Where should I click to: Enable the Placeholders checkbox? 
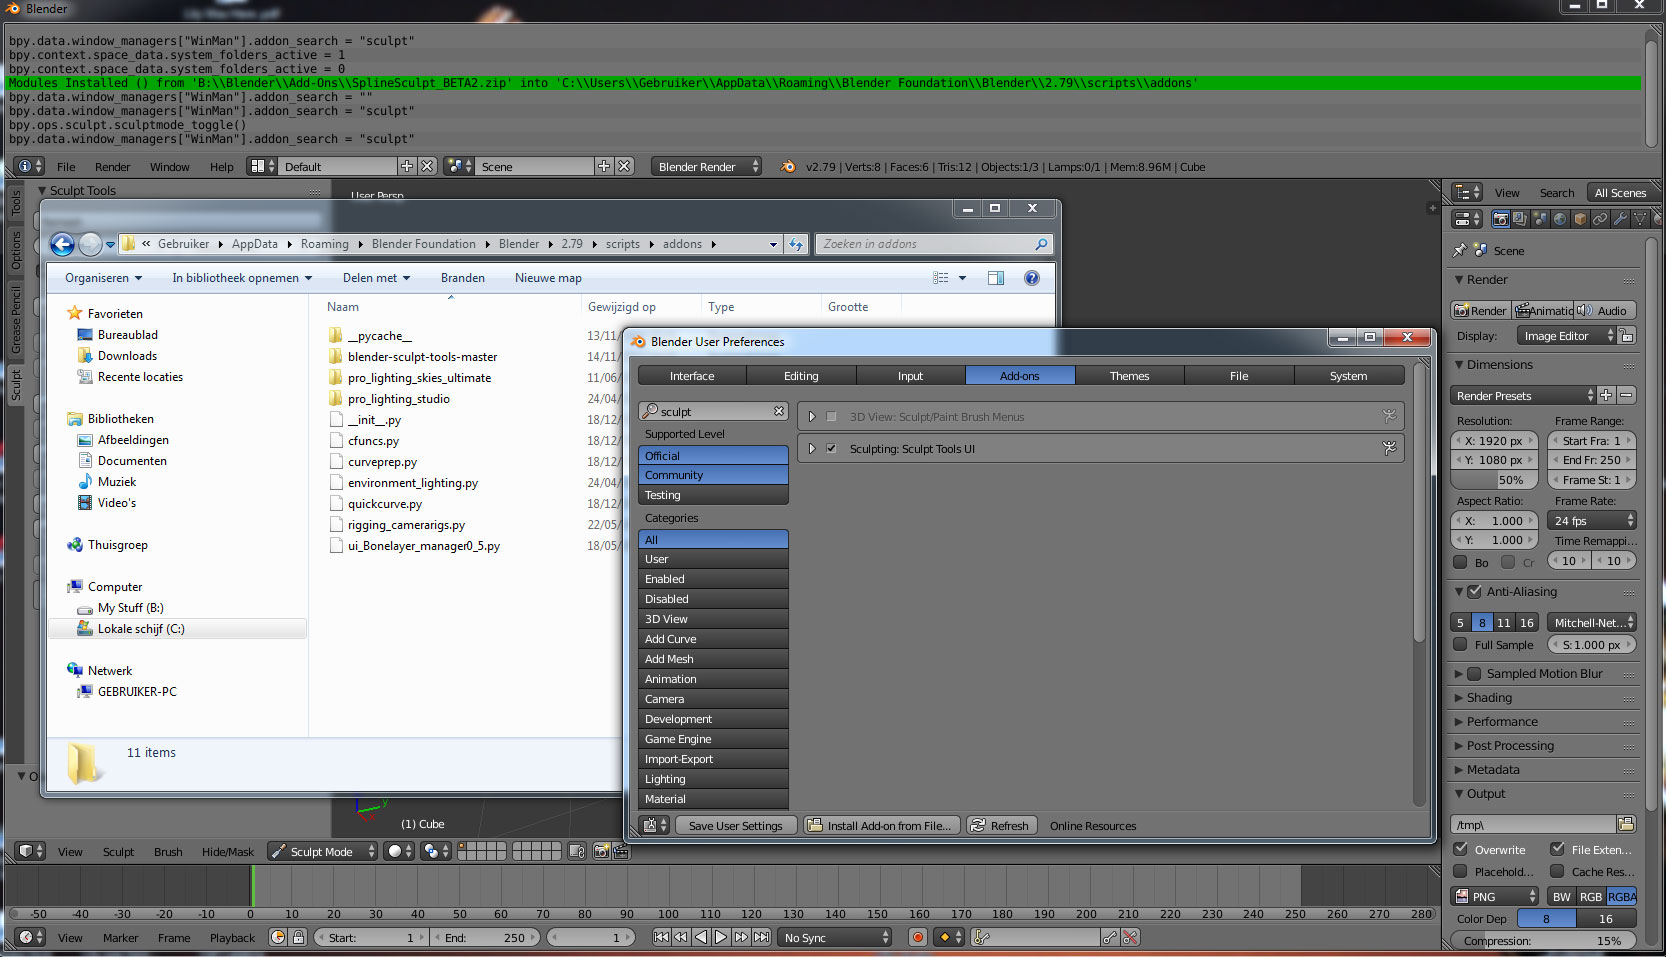1460,871
